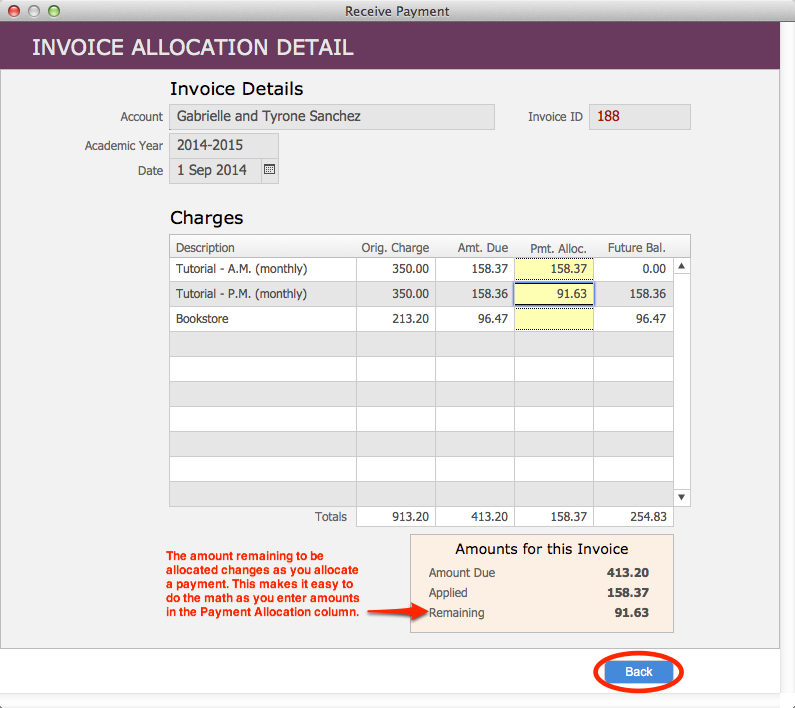
Task: Click the Amt. Due column header
Action: 483,247
